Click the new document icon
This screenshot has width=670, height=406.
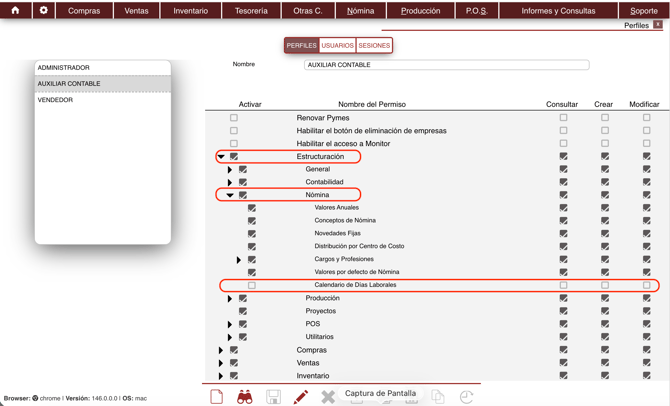[x=217, y=397]
